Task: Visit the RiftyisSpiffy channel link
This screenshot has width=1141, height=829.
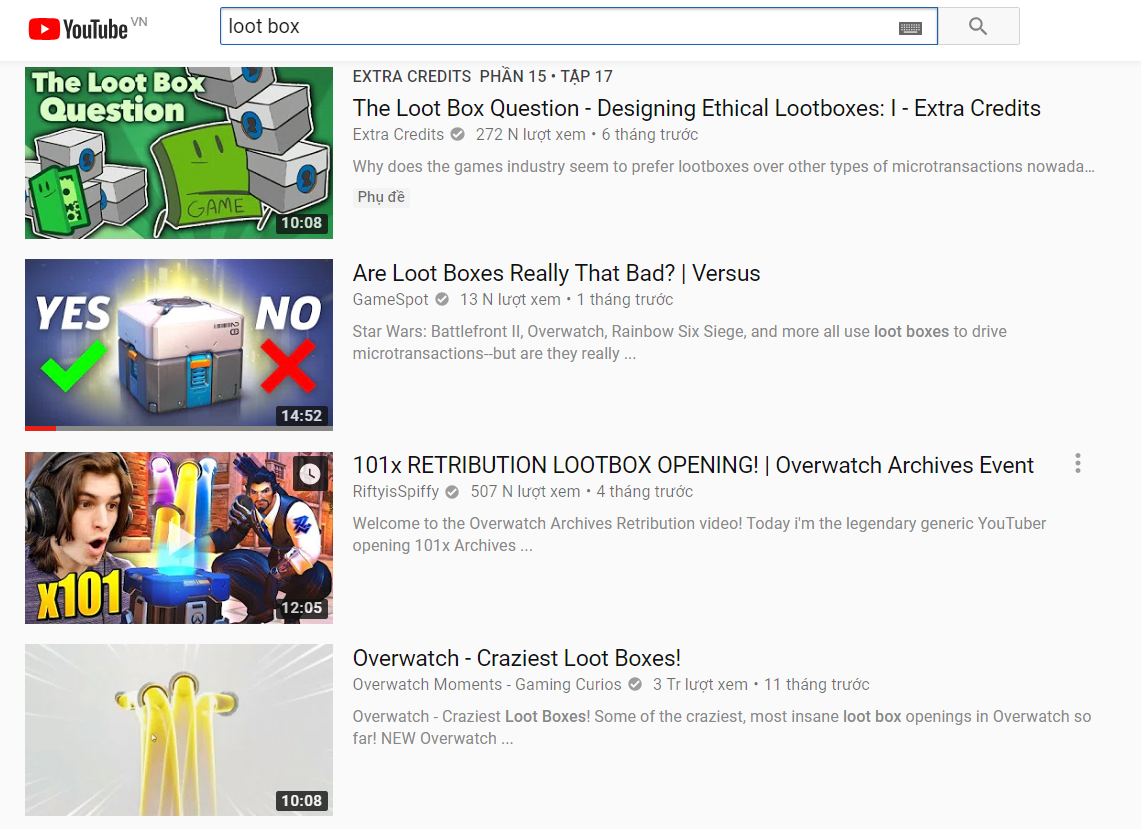Action: click(x=396, y=491)
